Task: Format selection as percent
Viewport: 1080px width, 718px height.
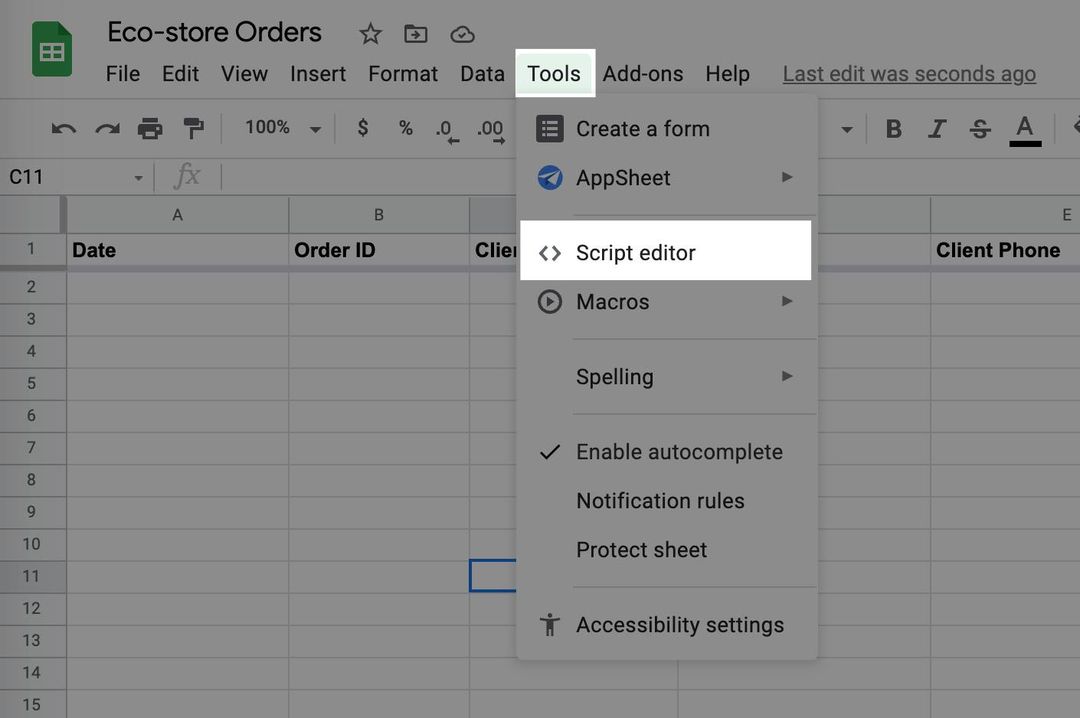Action: [x=405, y=128]
